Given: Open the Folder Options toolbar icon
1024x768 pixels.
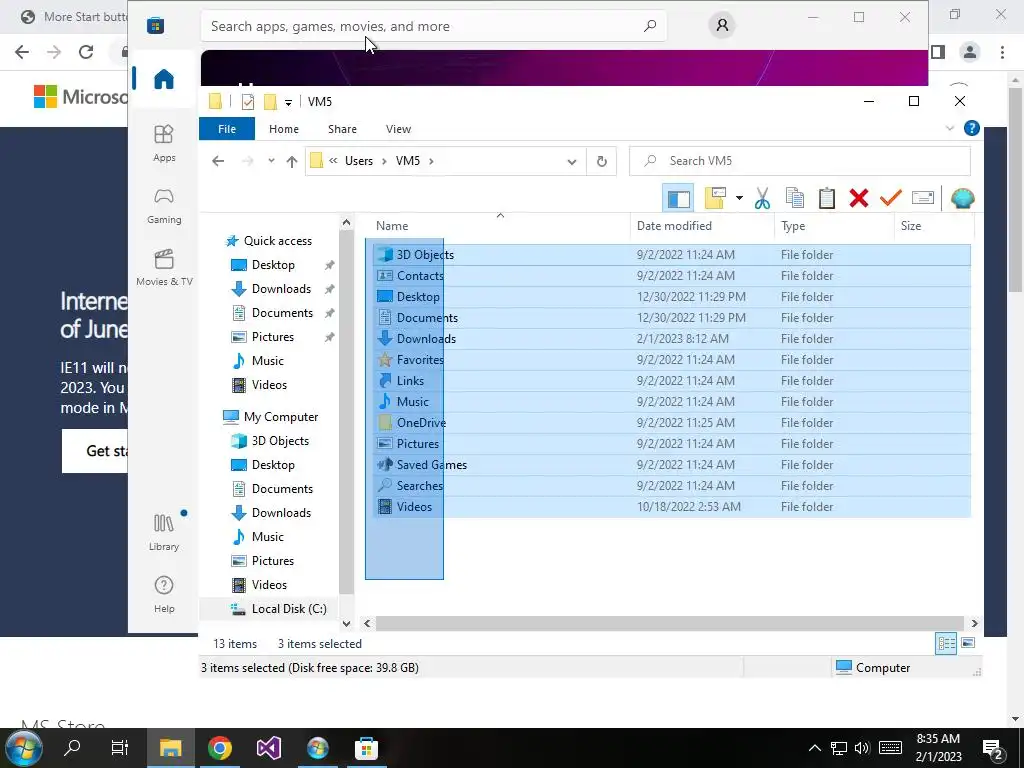Looking at the screenshot, I should click(715, 198).
